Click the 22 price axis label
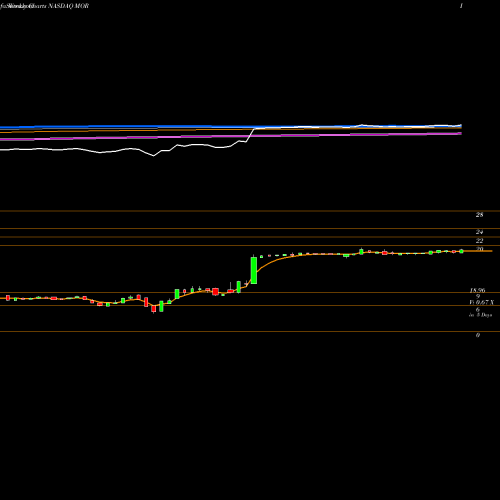The height and width of the screenshot is (500, 500). click(x=479, y=241)
